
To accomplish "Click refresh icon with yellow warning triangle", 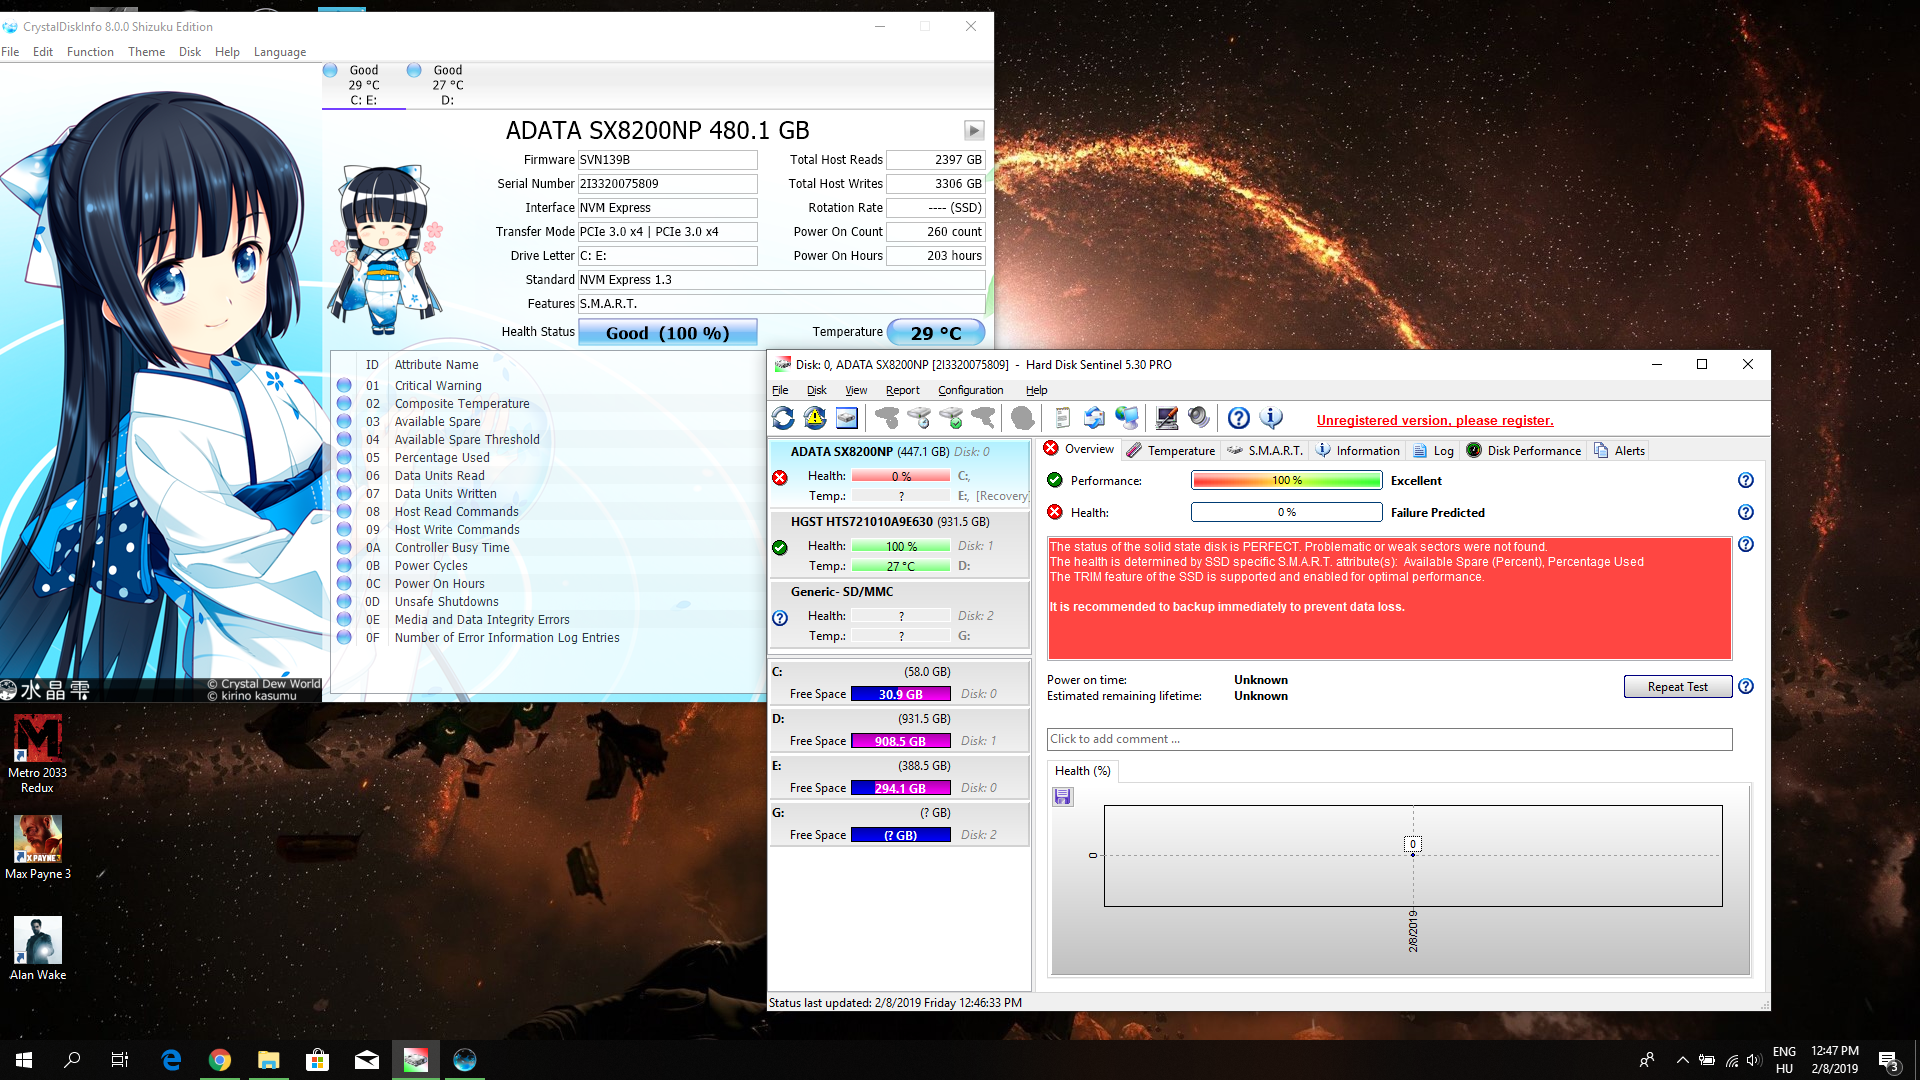I will tap(815, 418).
